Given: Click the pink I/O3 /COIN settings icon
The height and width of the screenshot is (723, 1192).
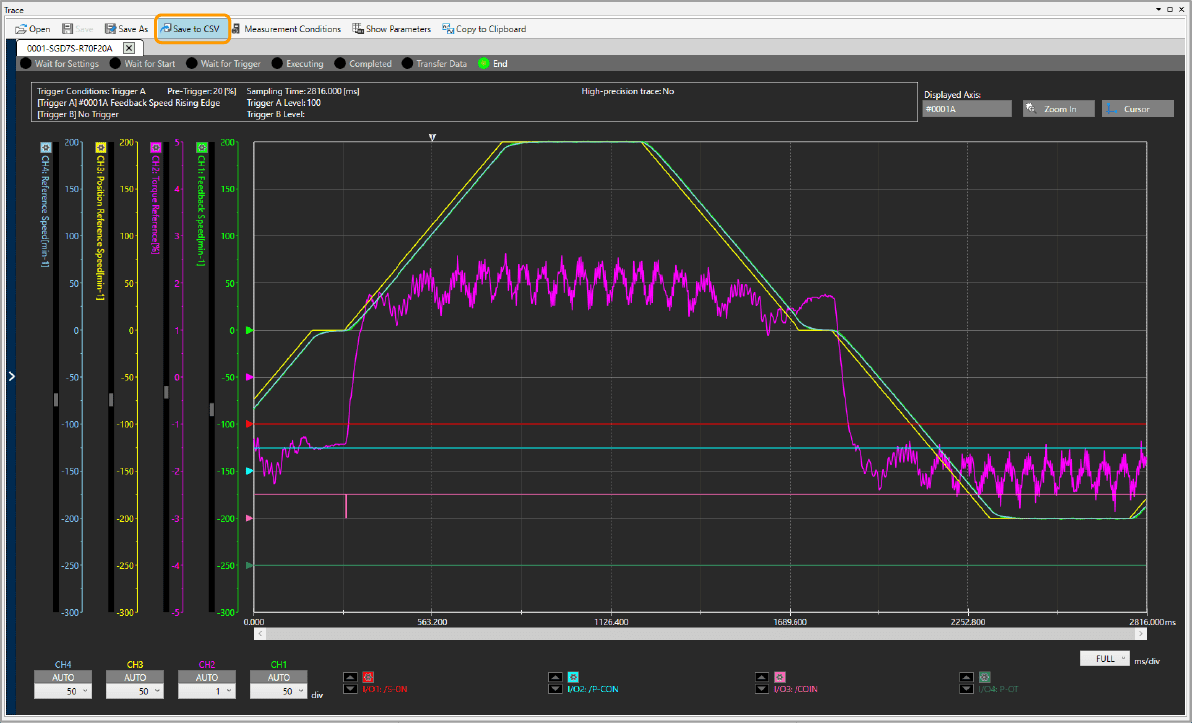Looking at the screenshot, I should click(780, 677).
